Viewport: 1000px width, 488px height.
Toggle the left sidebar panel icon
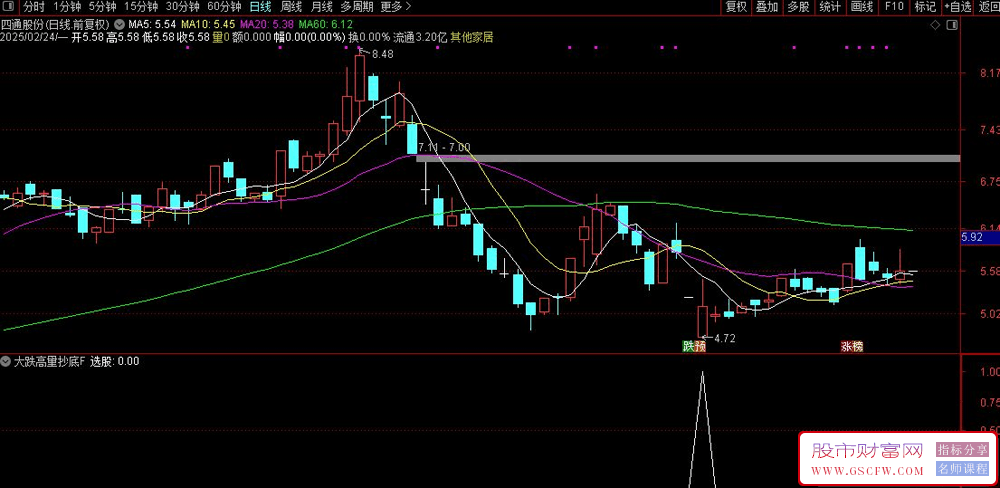click(x=9, y=7)
